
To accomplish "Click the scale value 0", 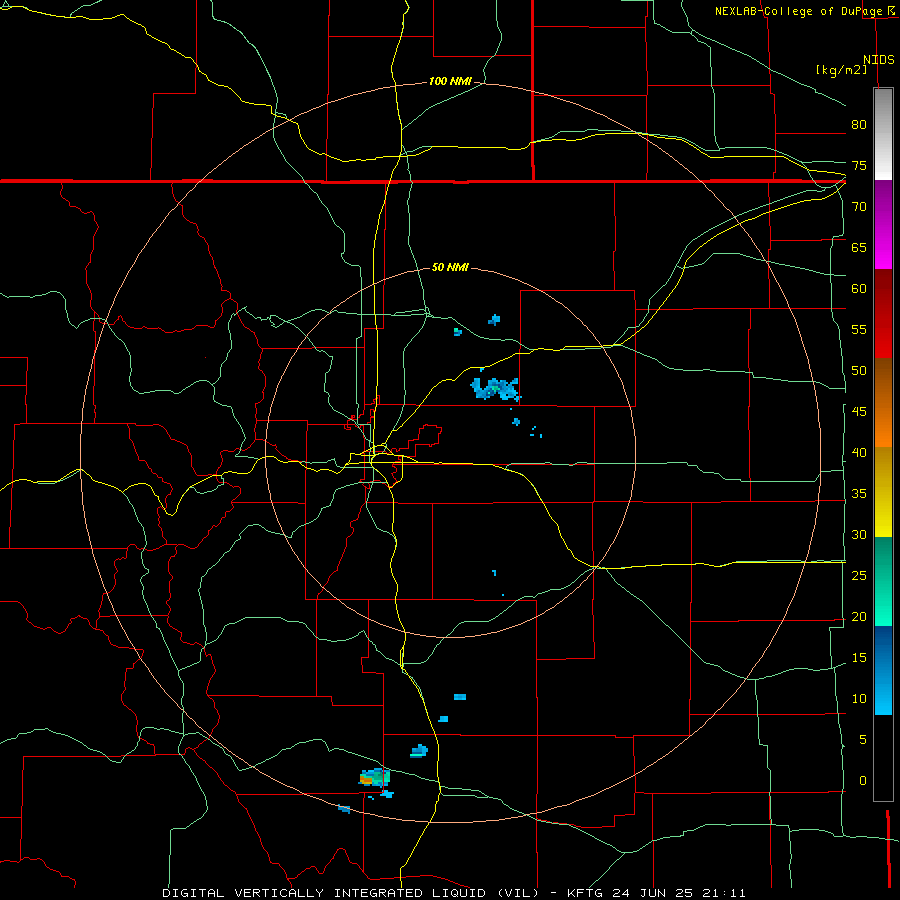I will 863,781.
